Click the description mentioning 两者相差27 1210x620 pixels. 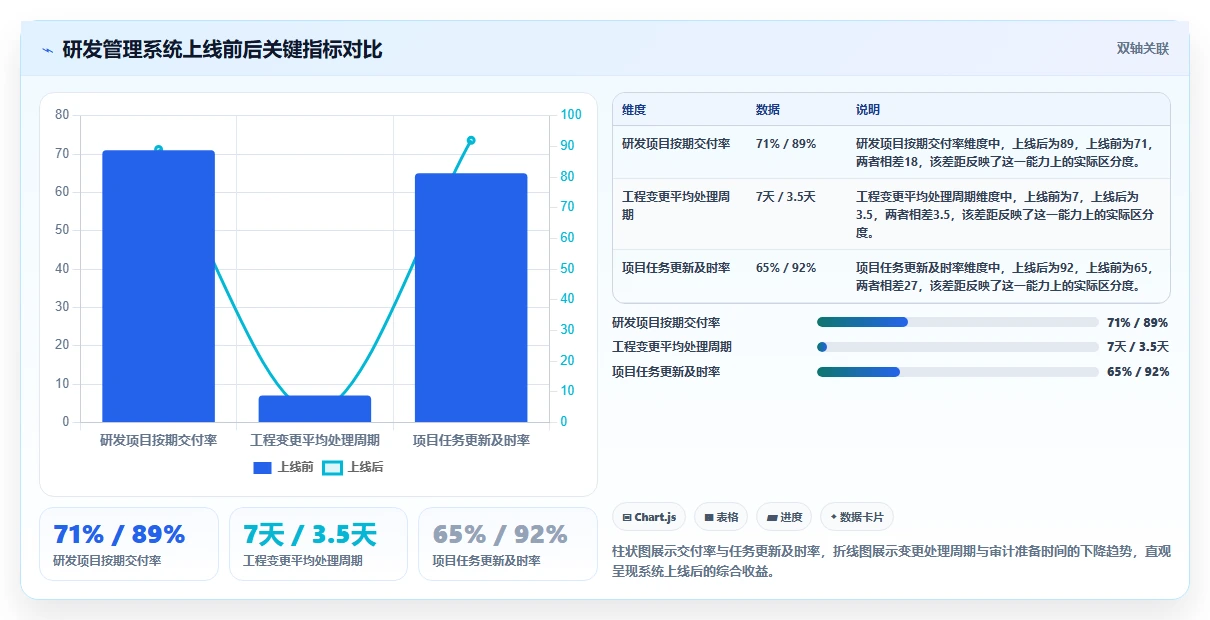(1005, 276)
